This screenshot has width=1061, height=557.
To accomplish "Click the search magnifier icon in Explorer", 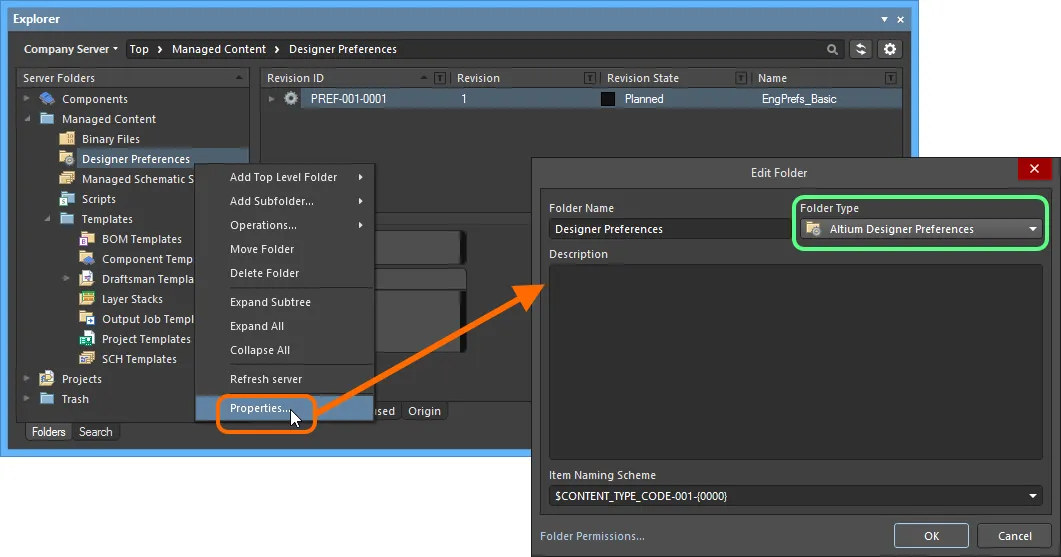I will [x=832, y=49].
